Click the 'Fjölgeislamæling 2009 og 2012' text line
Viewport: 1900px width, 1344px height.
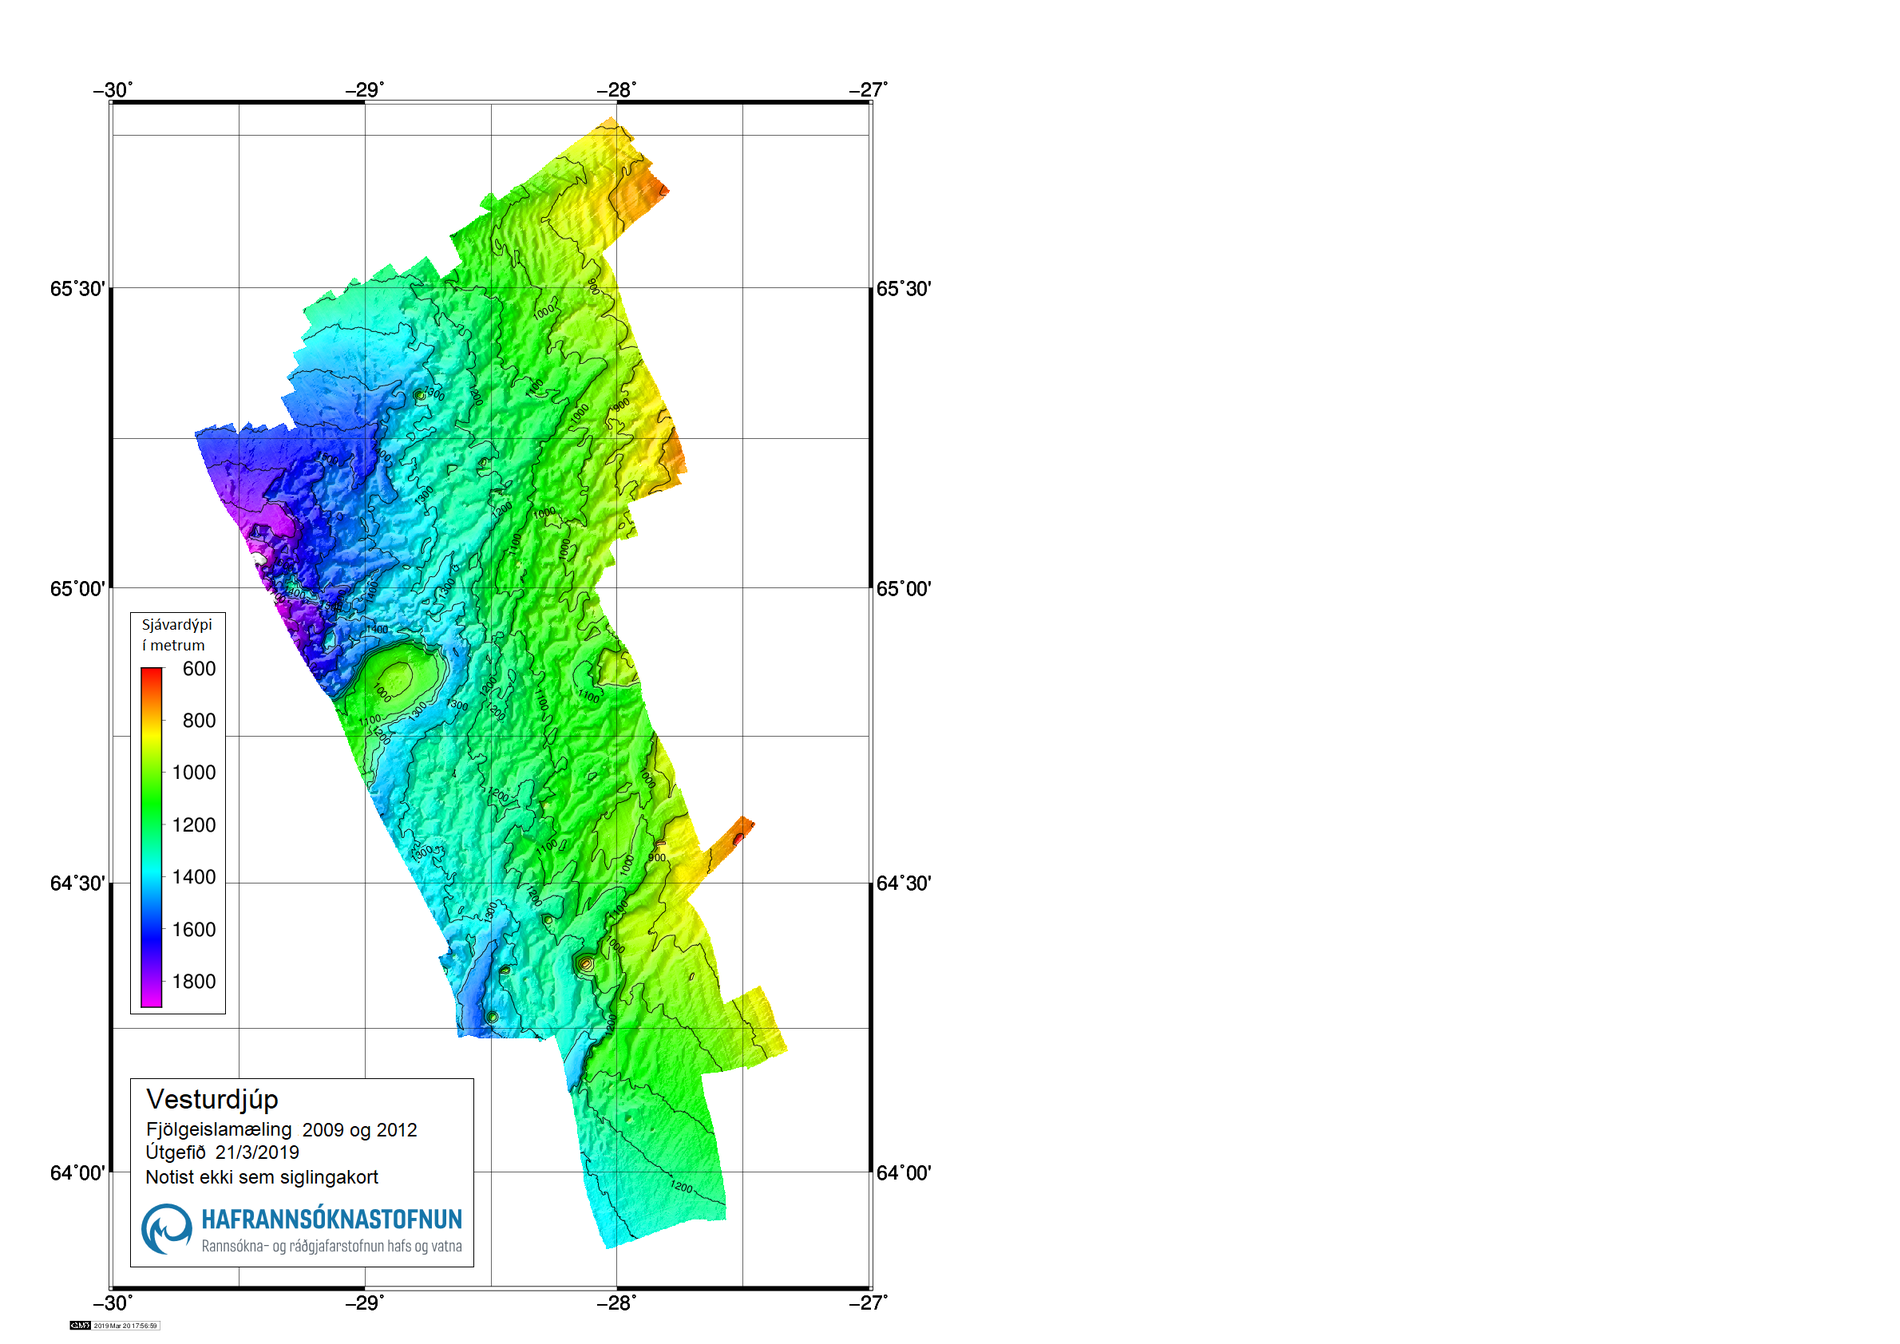tap(281, 1130)
